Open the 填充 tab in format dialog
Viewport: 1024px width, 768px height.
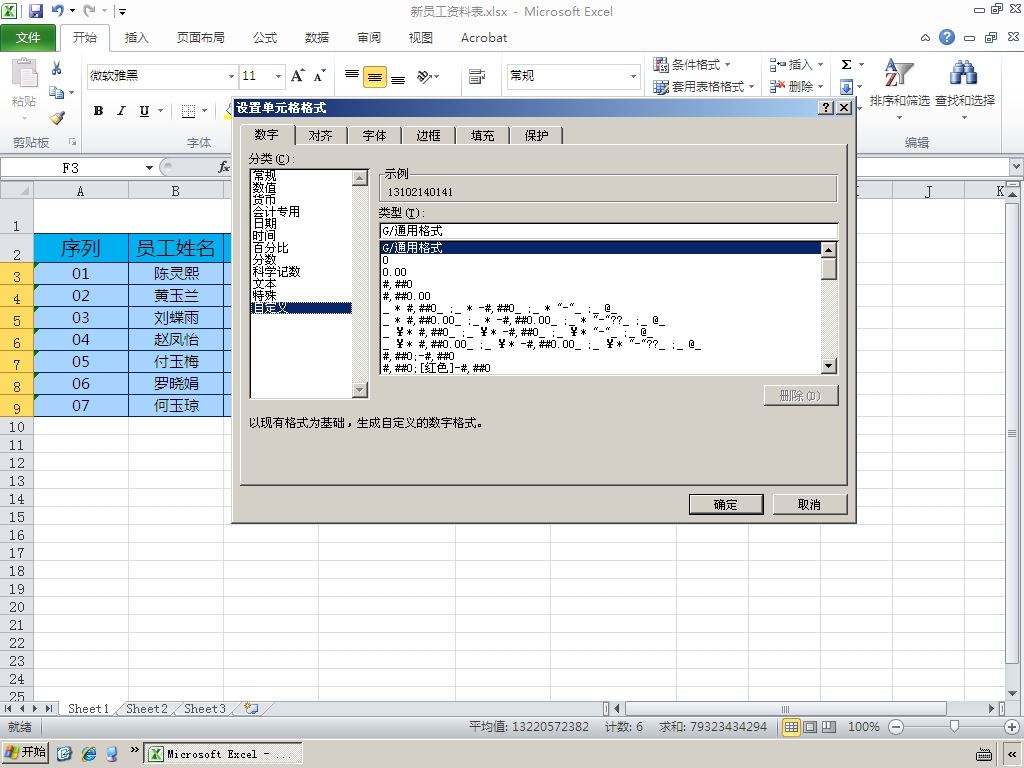coord(482,135)
